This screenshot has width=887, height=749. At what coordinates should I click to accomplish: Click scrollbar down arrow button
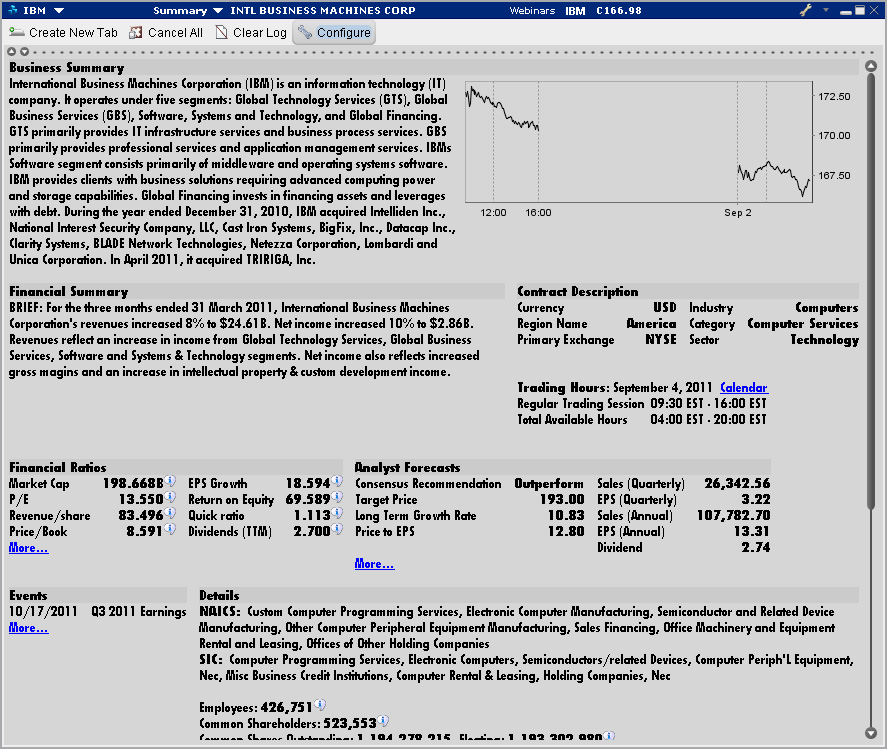click(871, 733)
